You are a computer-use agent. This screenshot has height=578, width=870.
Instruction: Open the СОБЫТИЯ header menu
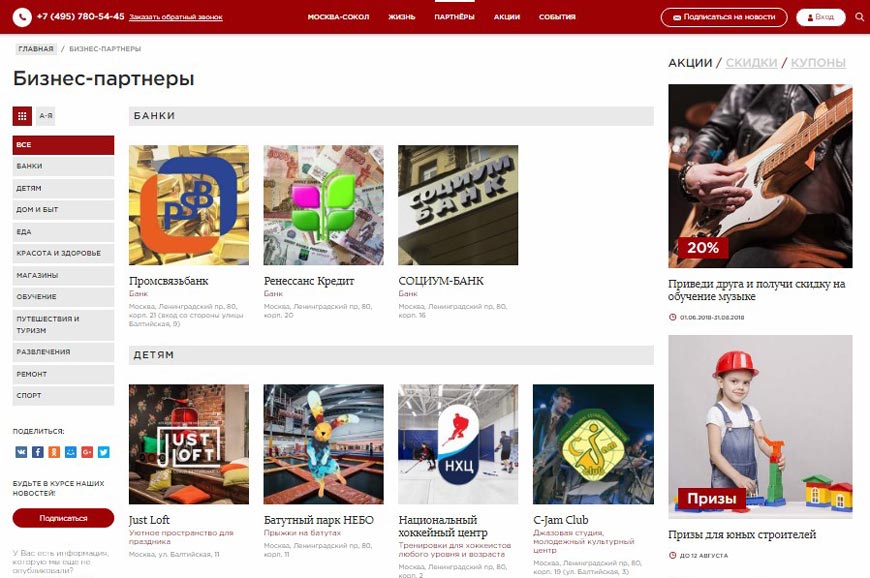557,17
